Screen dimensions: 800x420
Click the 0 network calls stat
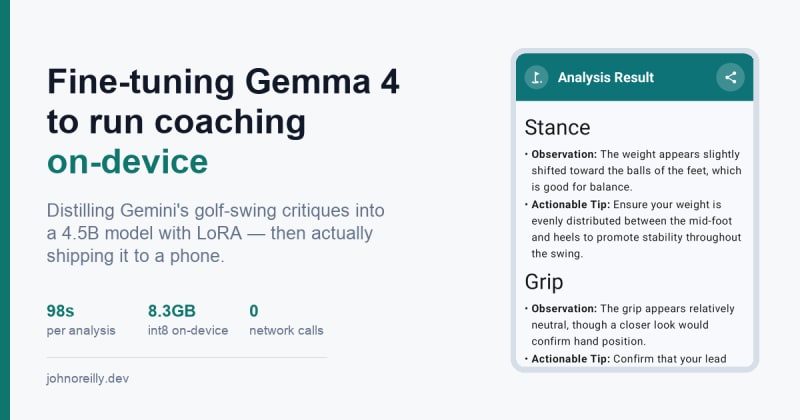pyautogui.click(x=286, y=320)
